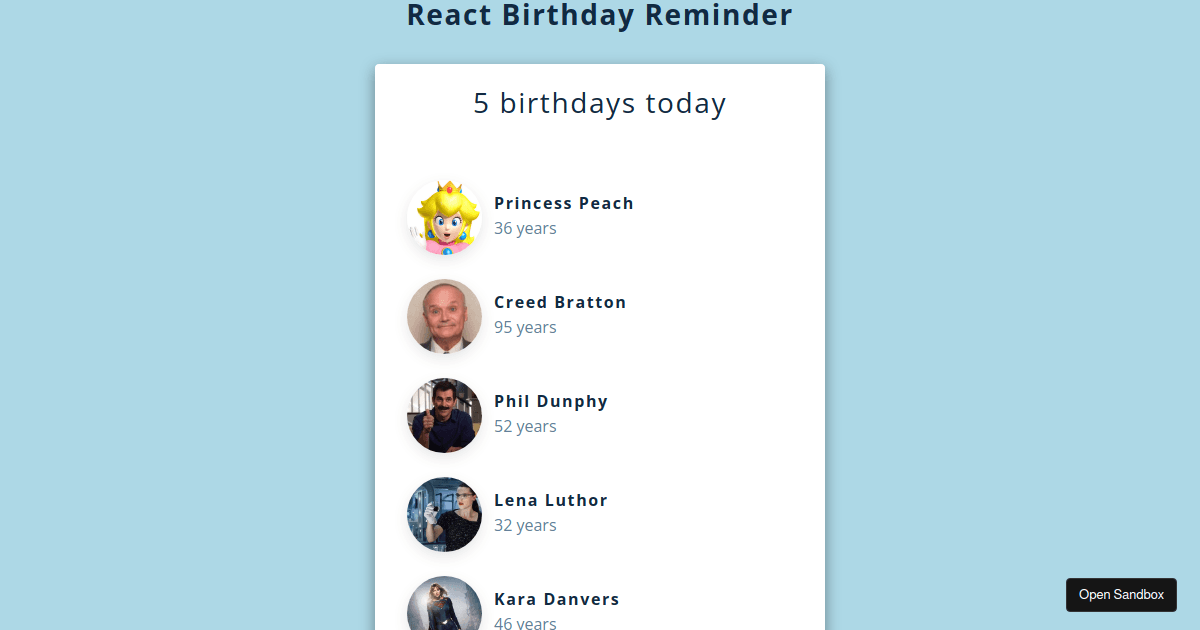Click the '5 birthdays today' heading
The image size is (1200, 630).
599,102
